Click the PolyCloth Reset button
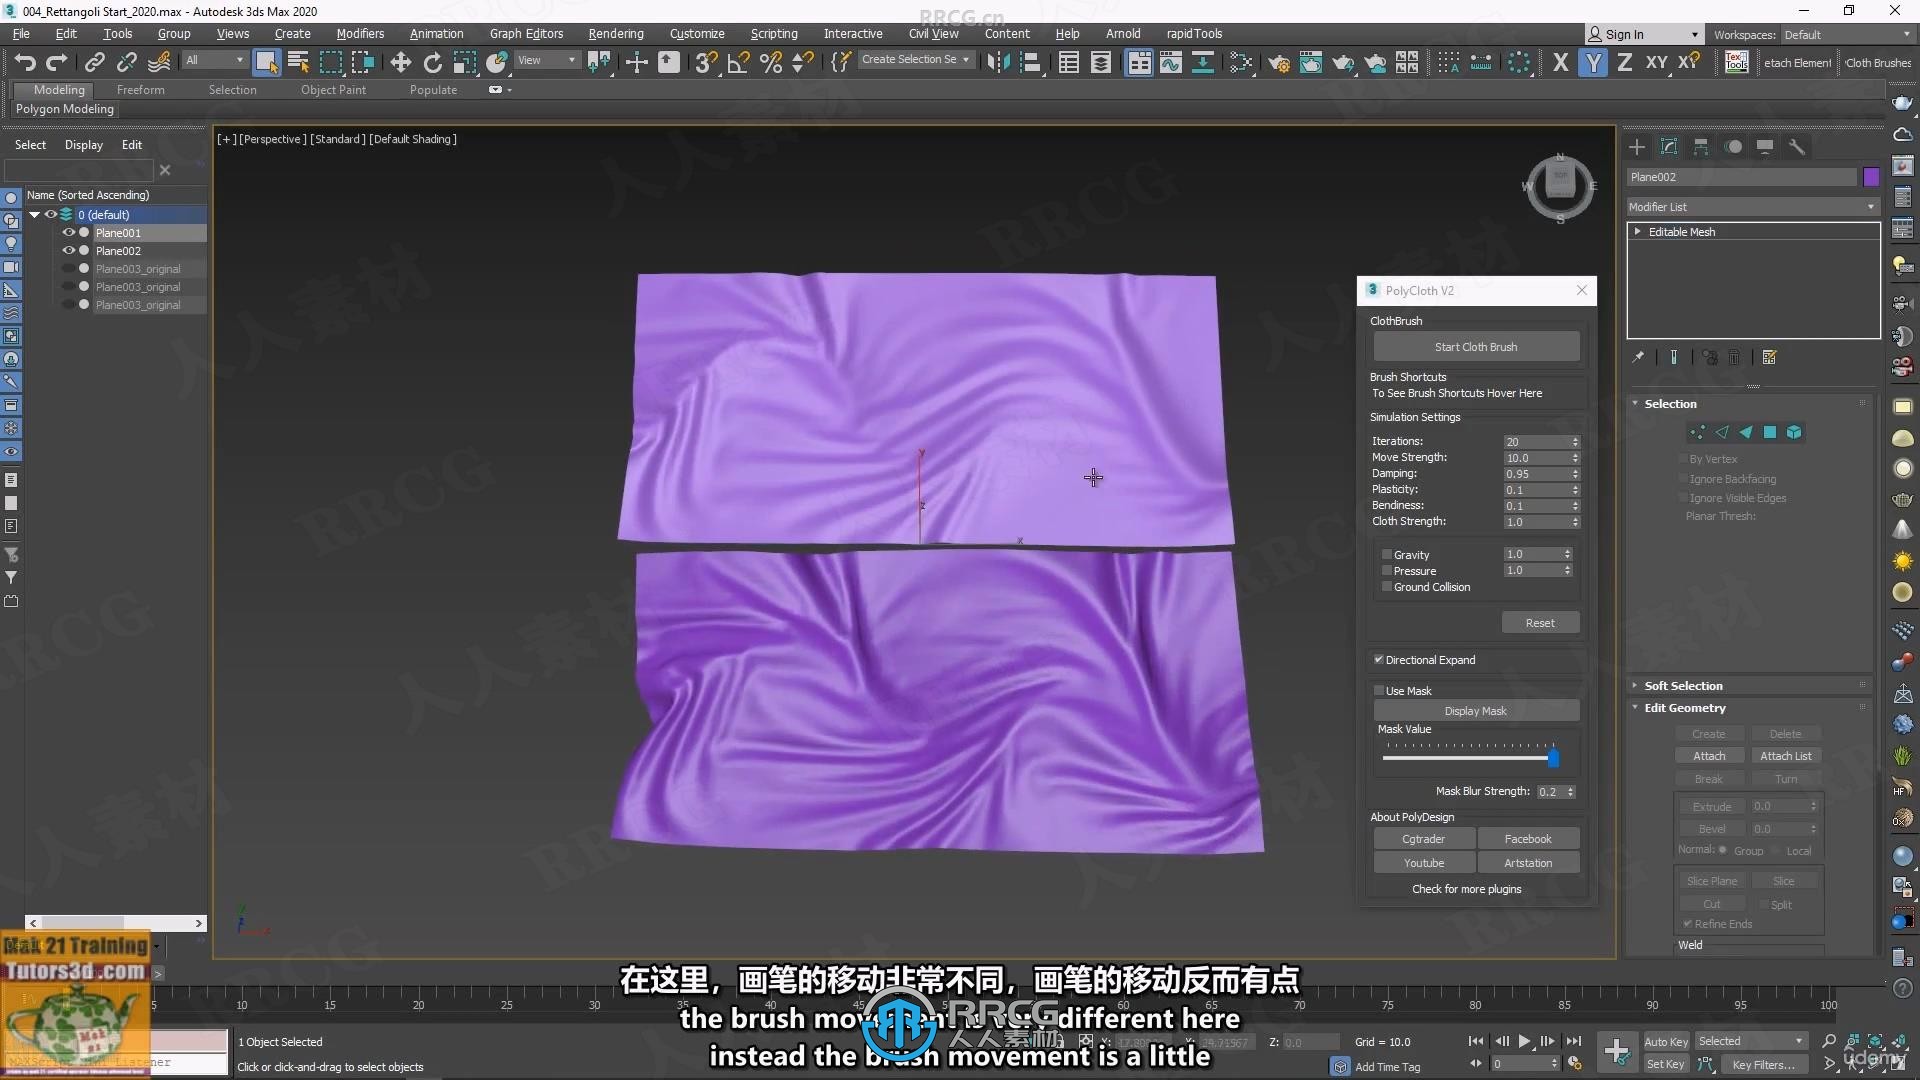The image size is (1920, 1080). coord(1540,623)
